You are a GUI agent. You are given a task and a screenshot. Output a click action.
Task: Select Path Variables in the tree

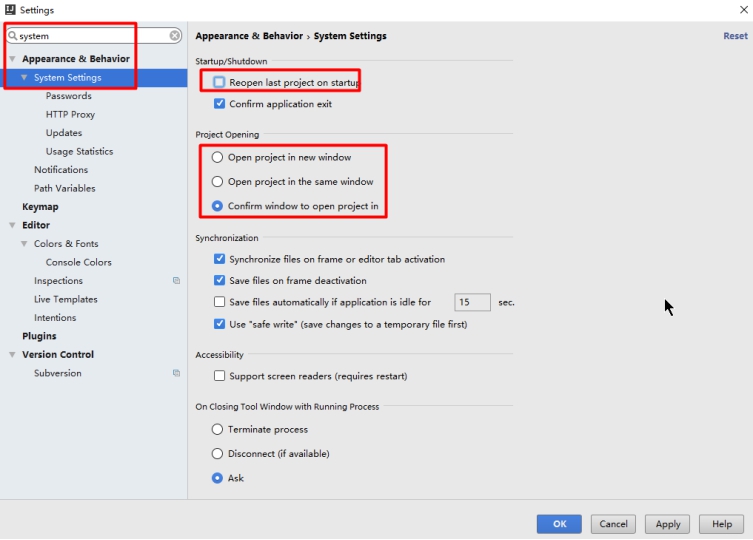point(65,188)
